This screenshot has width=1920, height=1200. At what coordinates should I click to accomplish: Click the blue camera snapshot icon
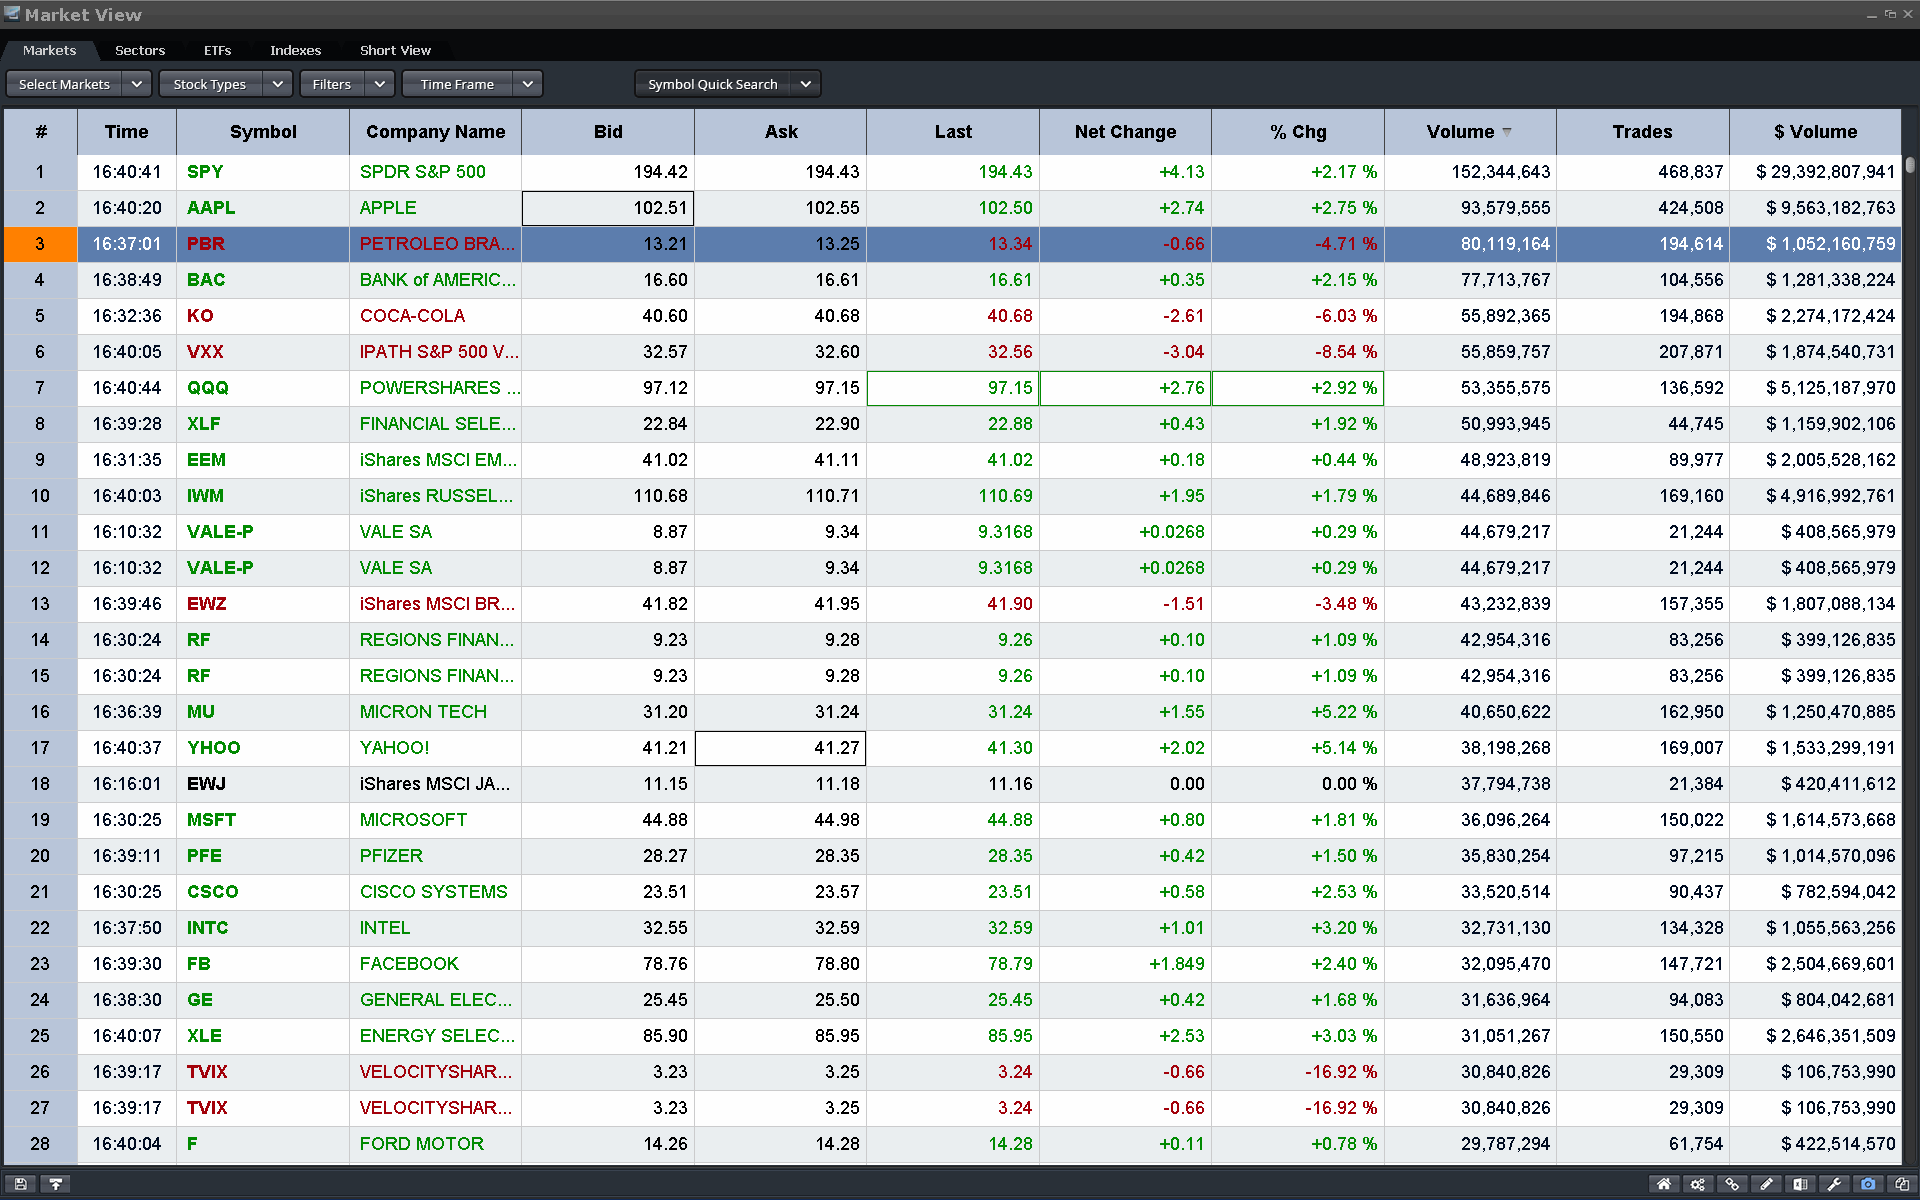(x=1868, y=1184)
